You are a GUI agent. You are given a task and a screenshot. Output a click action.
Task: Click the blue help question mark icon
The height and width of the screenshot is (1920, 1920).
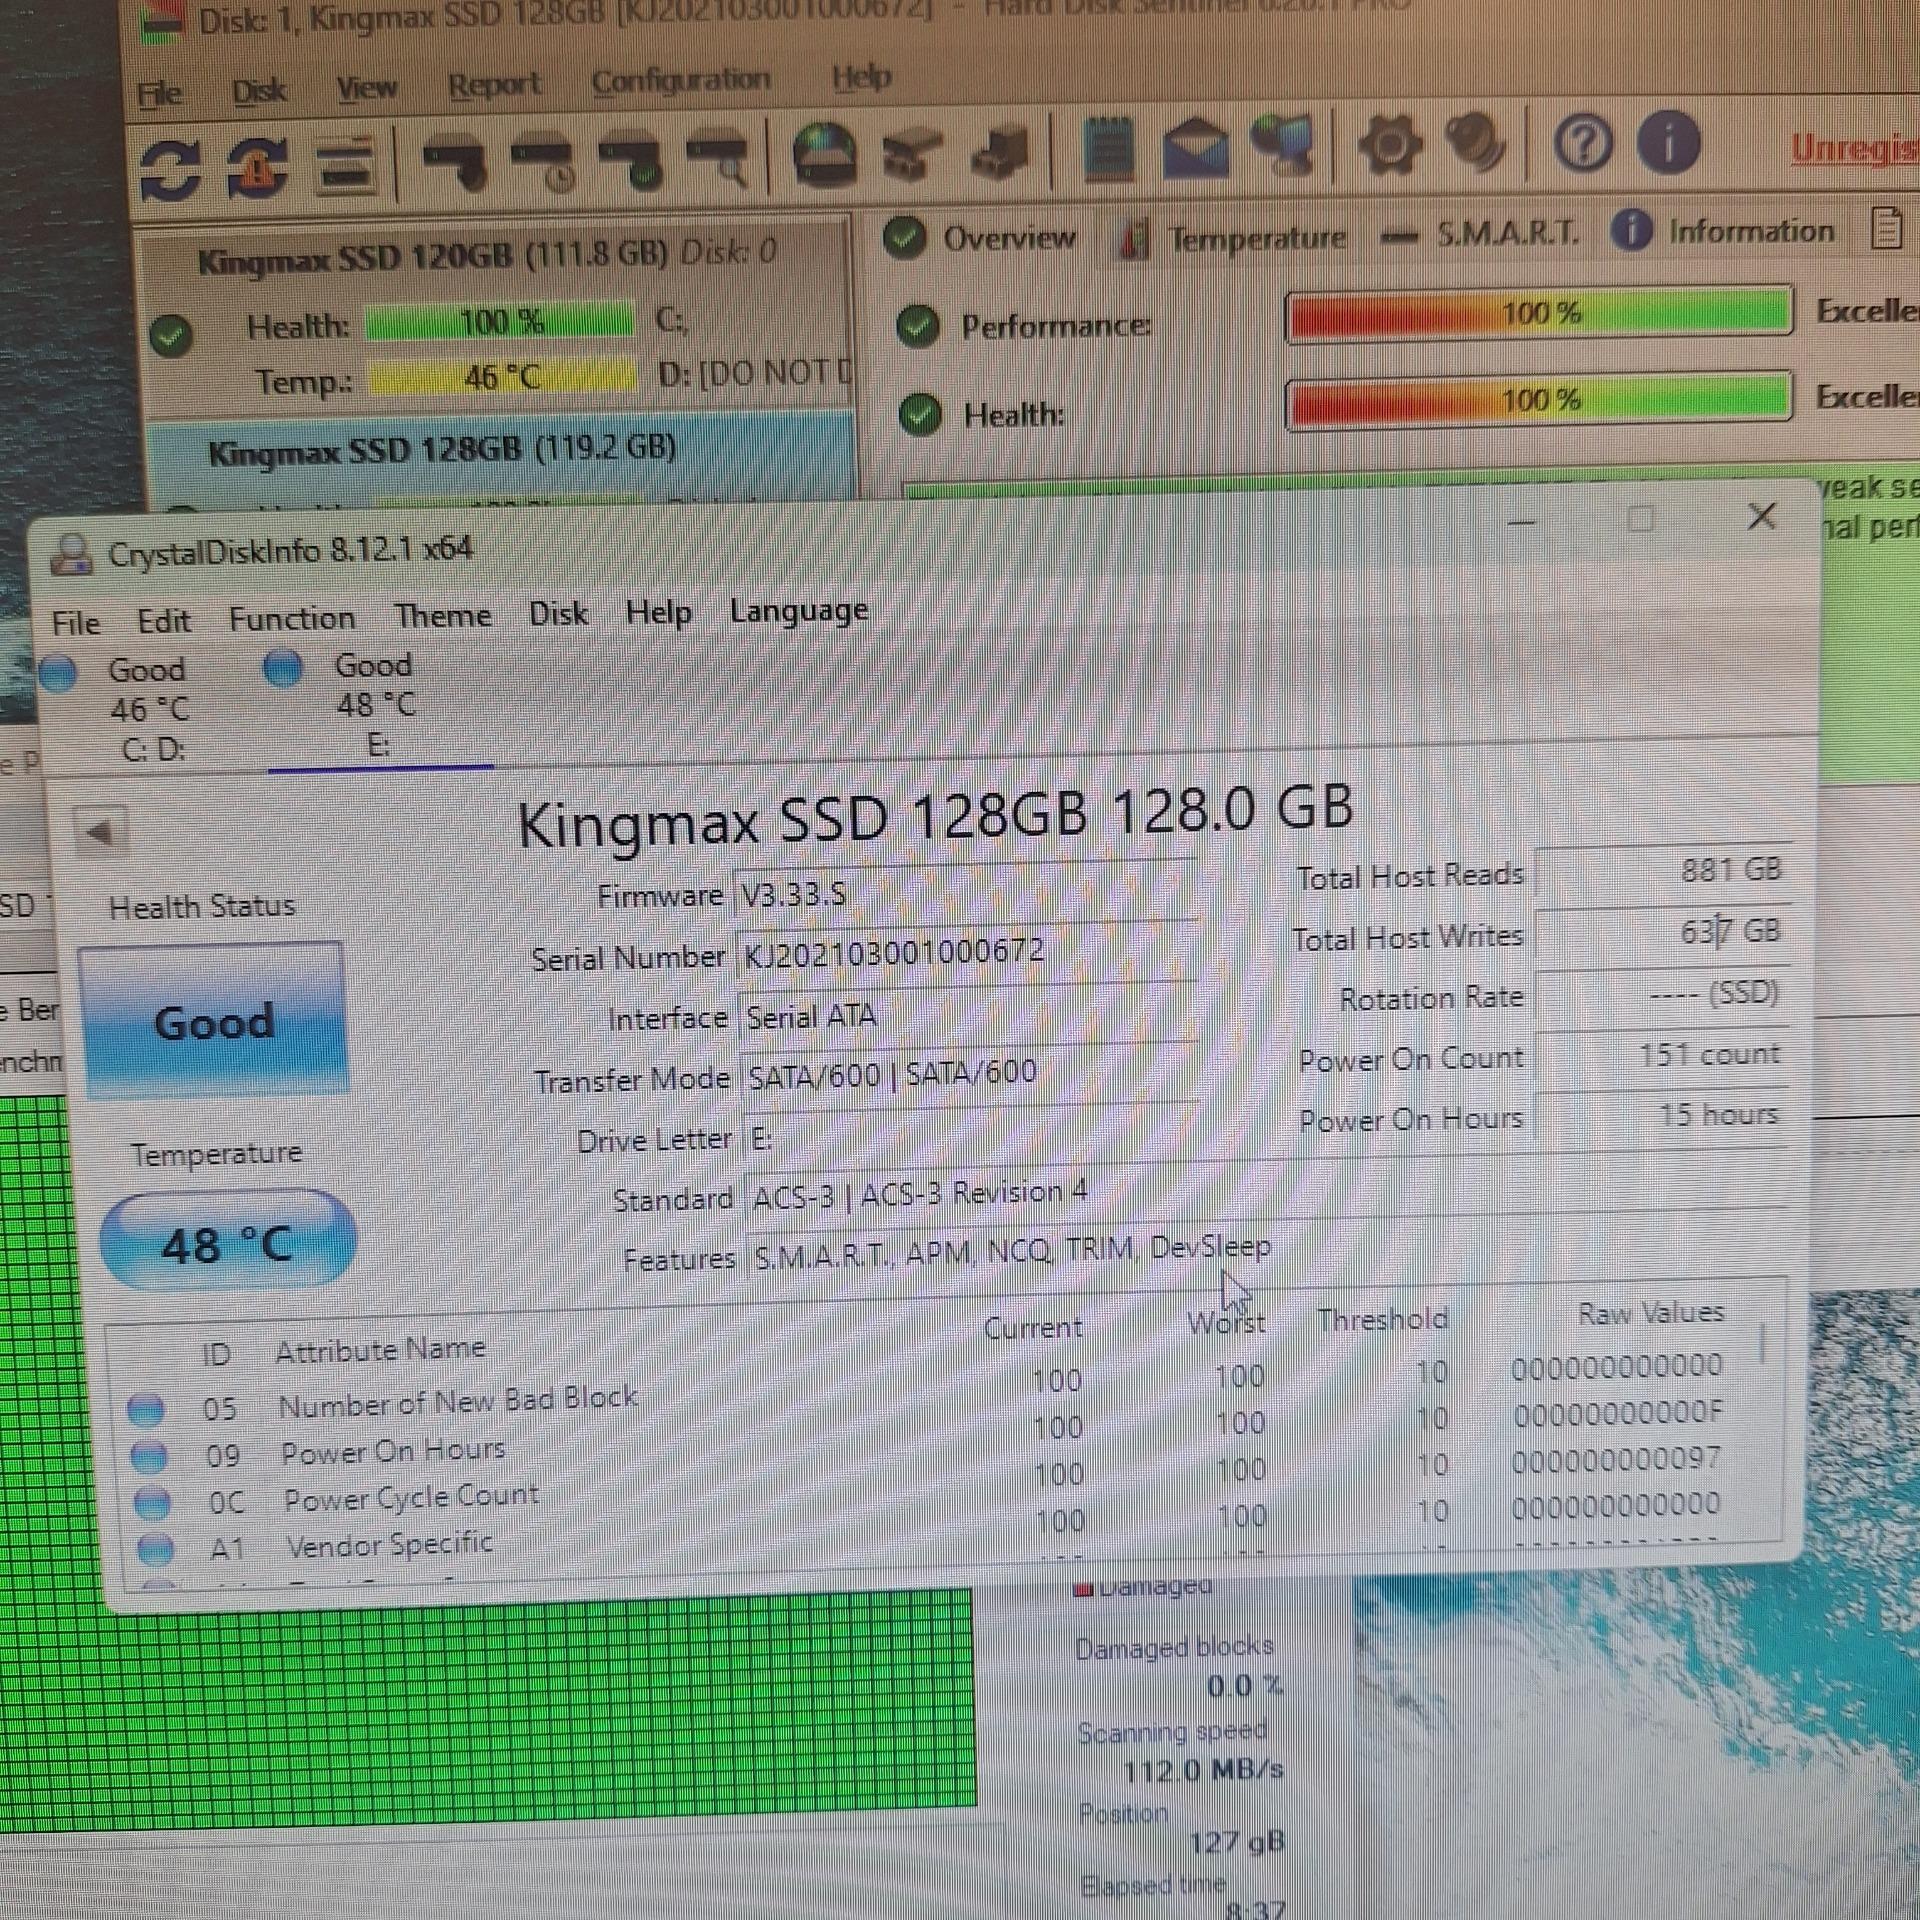pos(1582,143)
